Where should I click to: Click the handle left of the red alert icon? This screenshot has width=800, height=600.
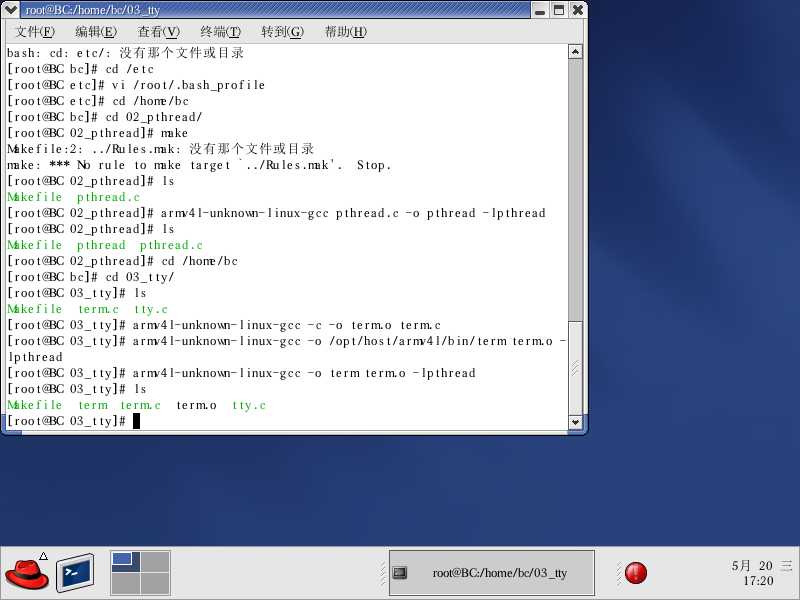[619, 573]
